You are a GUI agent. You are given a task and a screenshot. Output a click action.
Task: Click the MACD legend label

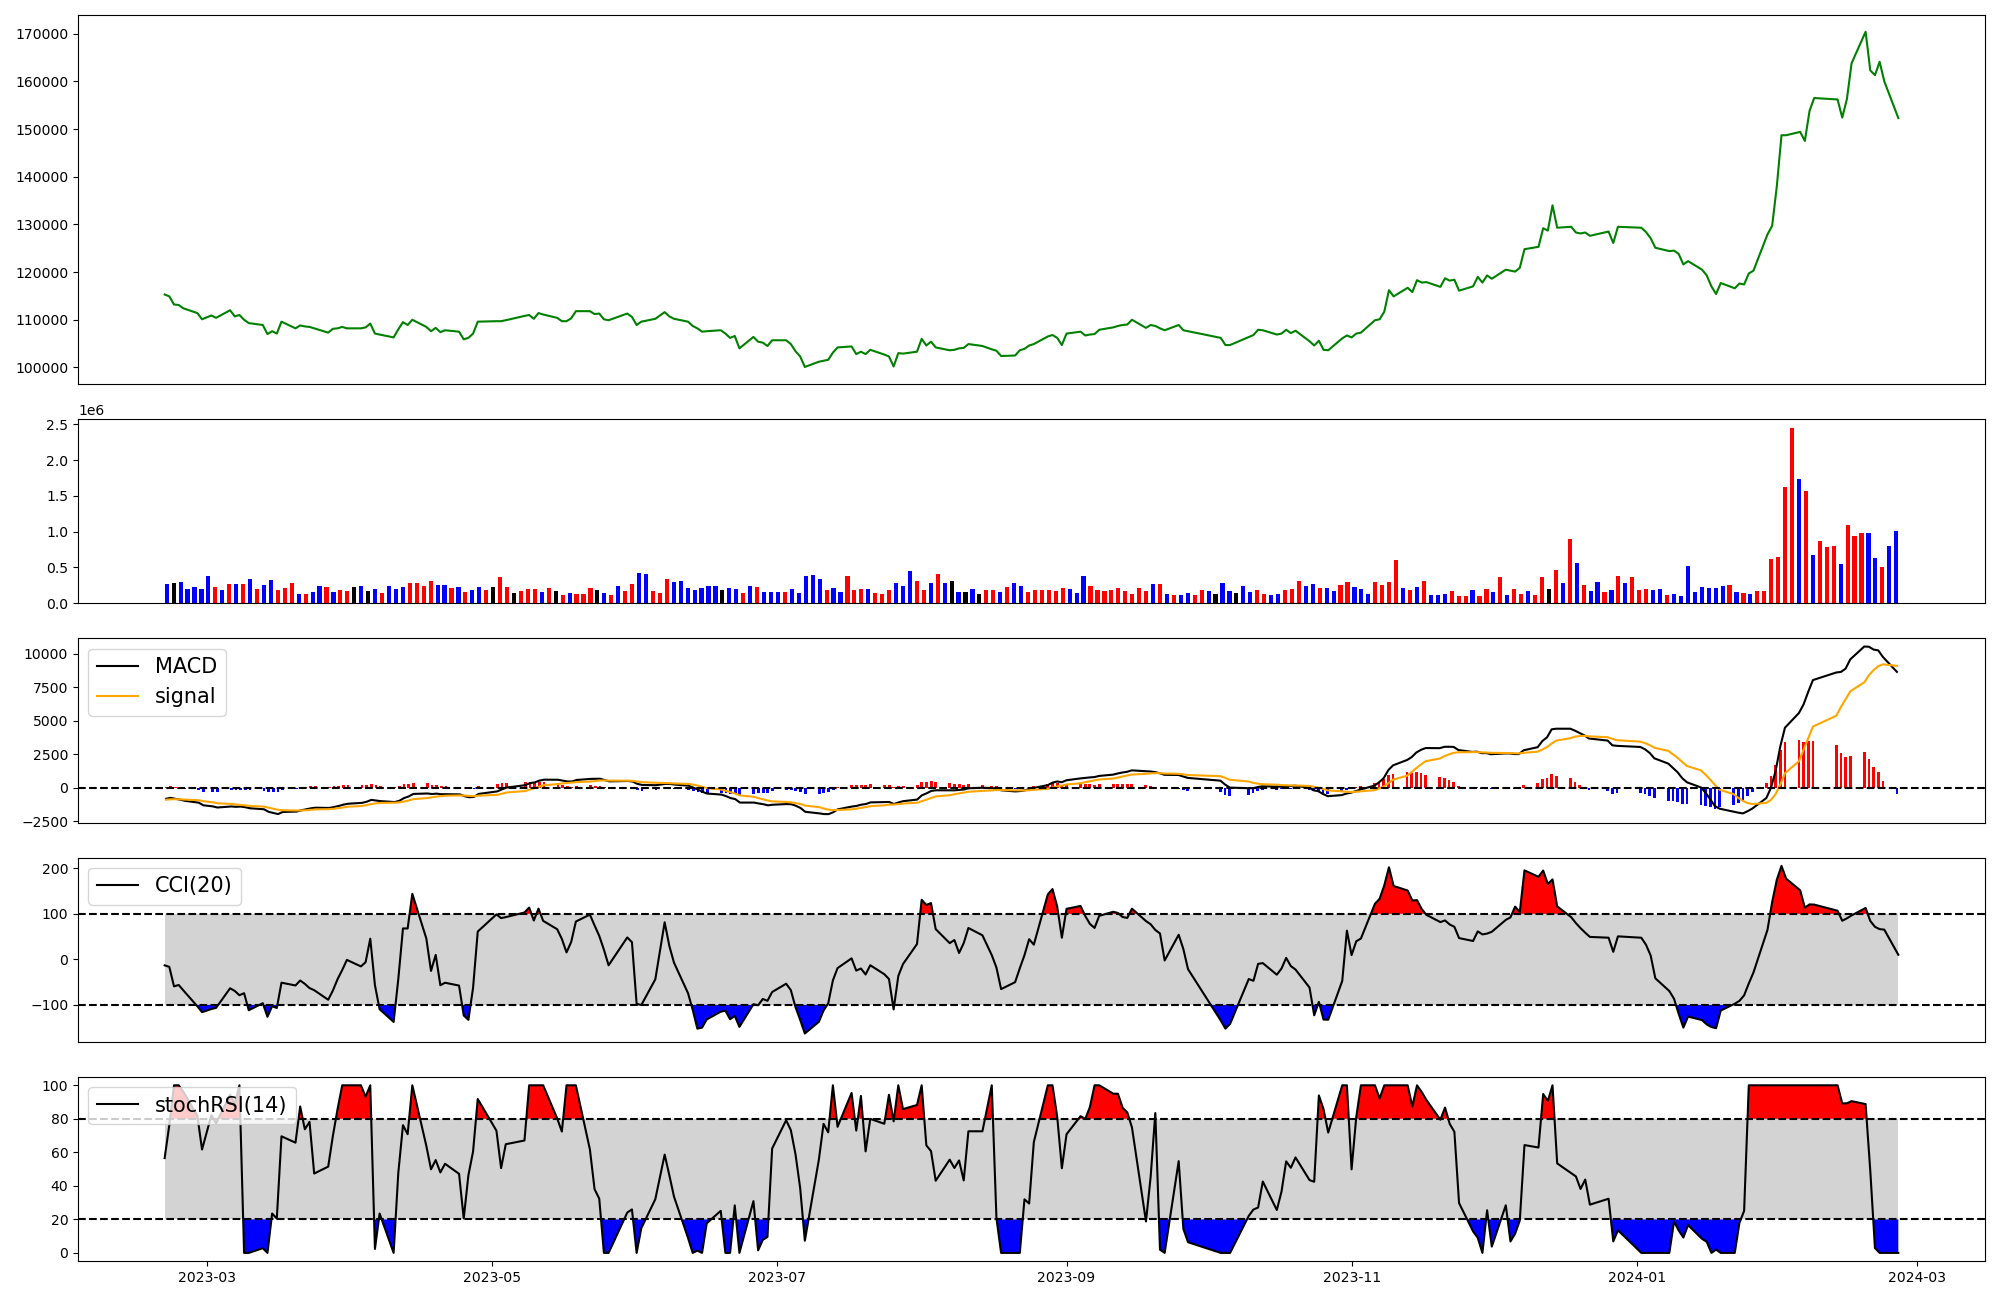point(185,666)
